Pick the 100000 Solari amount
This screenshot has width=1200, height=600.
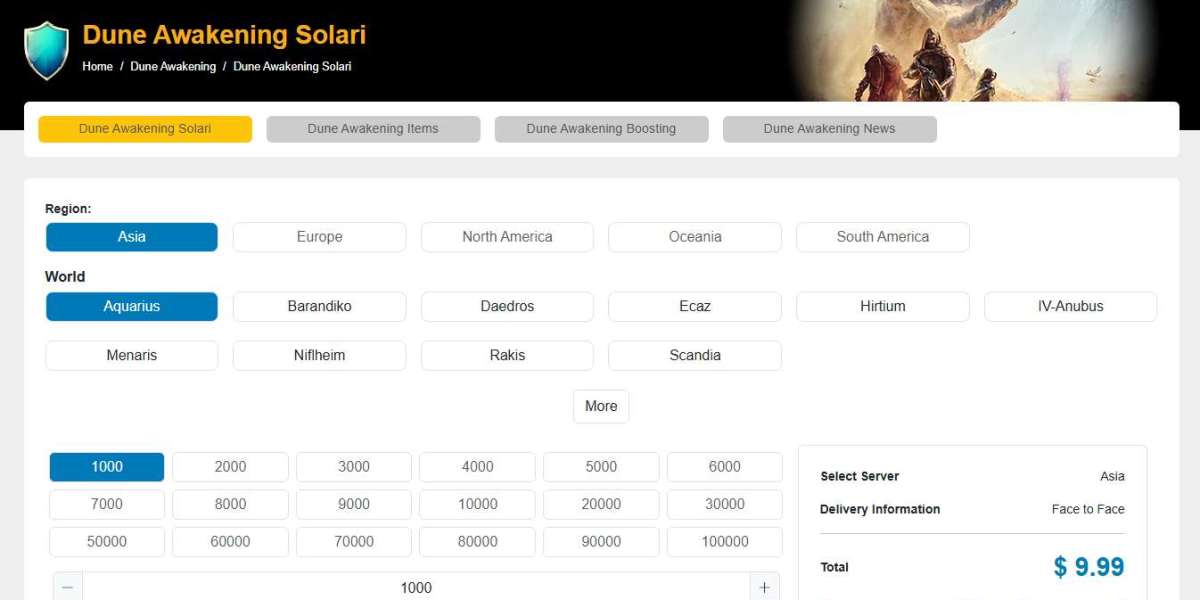coord(724,542)
